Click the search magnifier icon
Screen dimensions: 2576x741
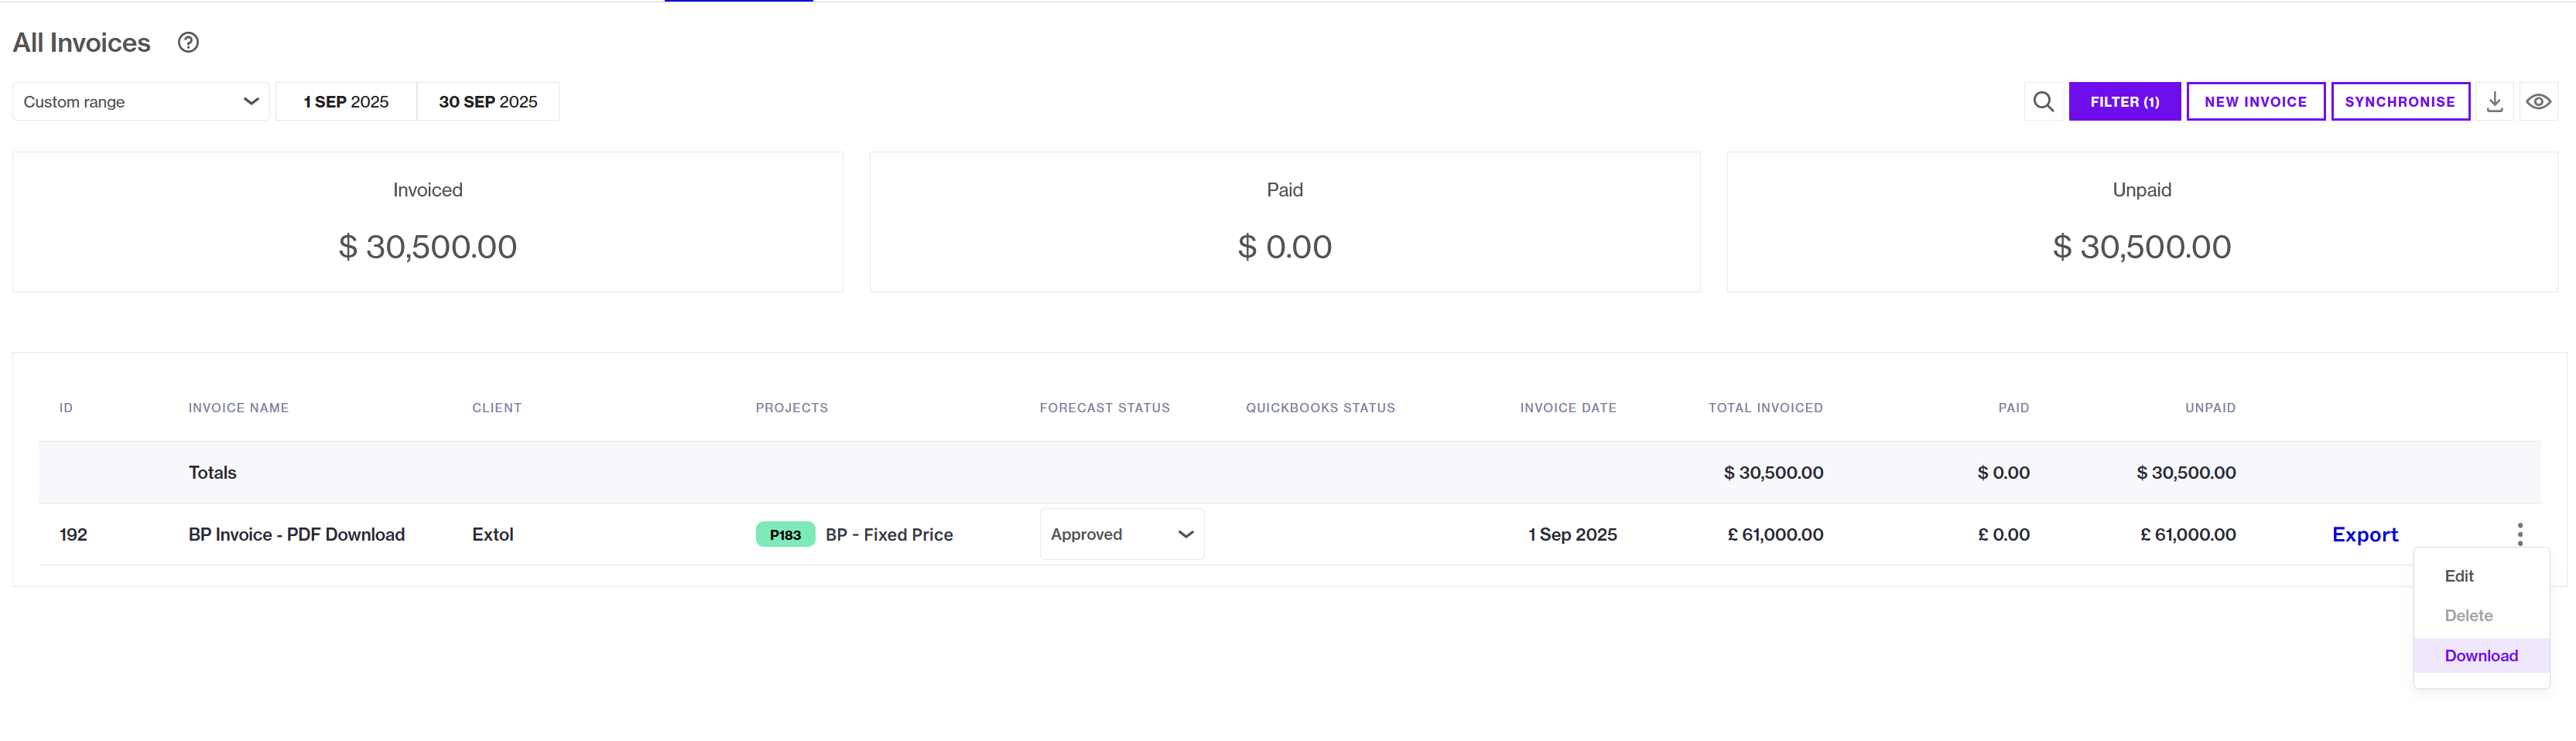click(x=2043, y=102)
